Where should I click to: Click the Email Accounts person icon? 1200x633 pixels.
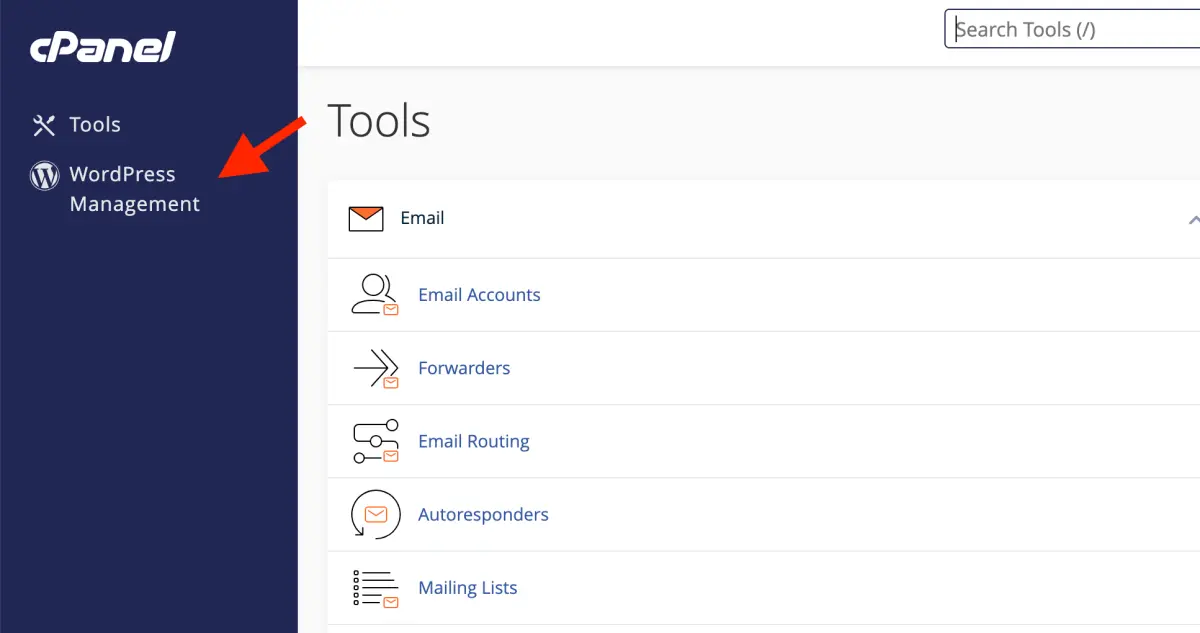point(374,294)
